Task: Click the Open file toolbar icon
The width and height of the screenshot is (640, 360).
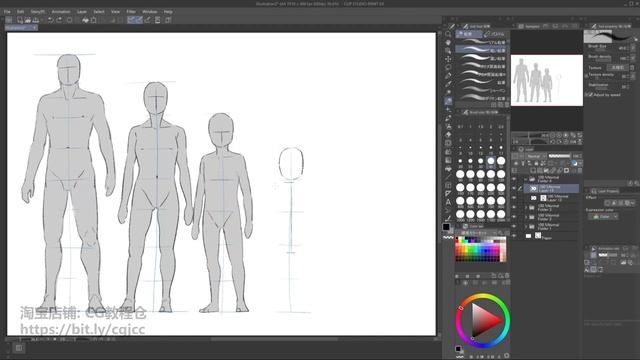Action: 28,20
